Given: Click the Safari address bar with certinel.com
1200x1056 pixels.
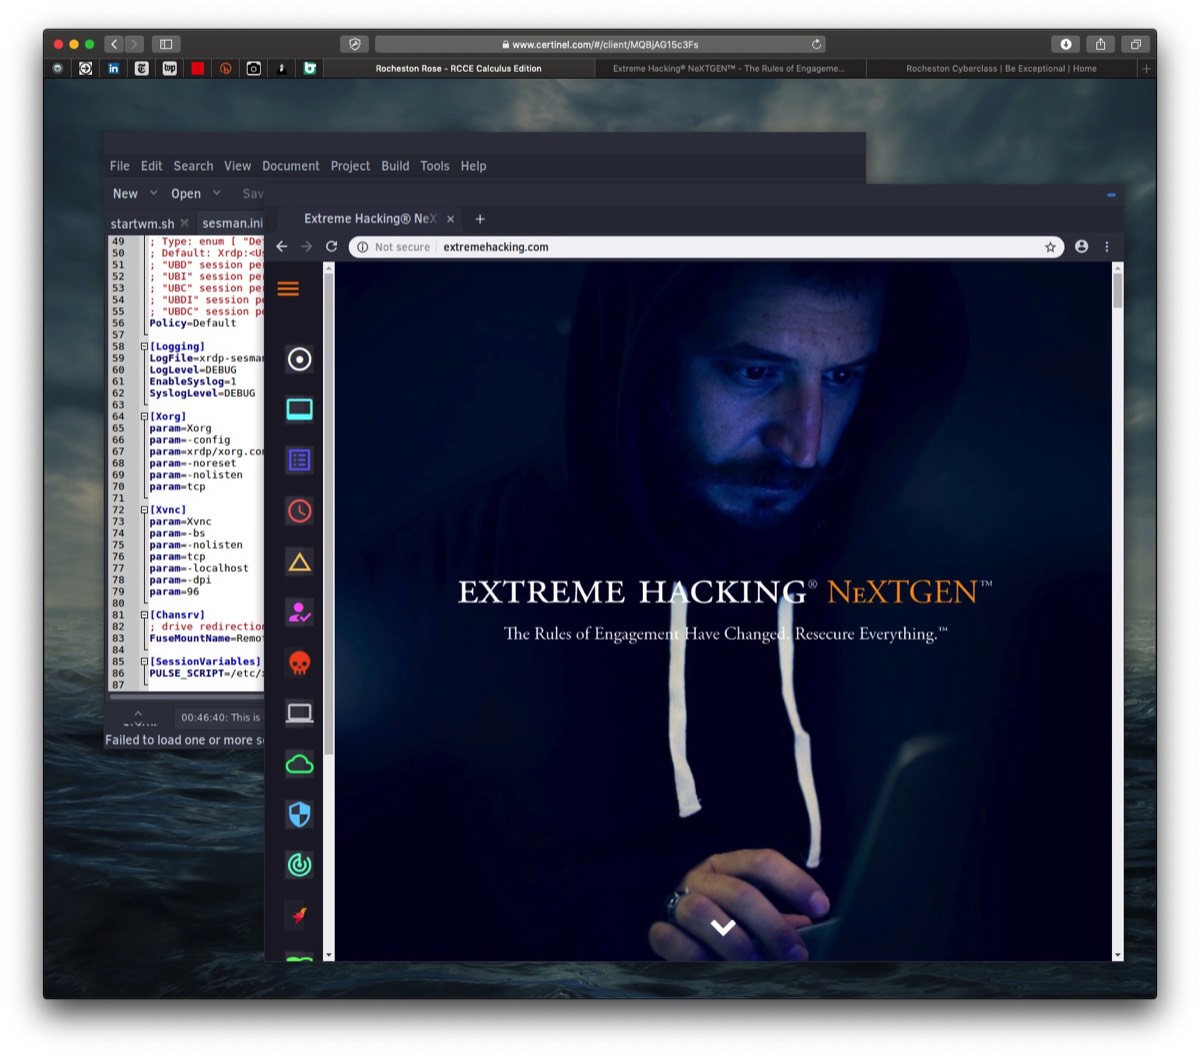Looking at the screenshot, I should pos(600,44).
